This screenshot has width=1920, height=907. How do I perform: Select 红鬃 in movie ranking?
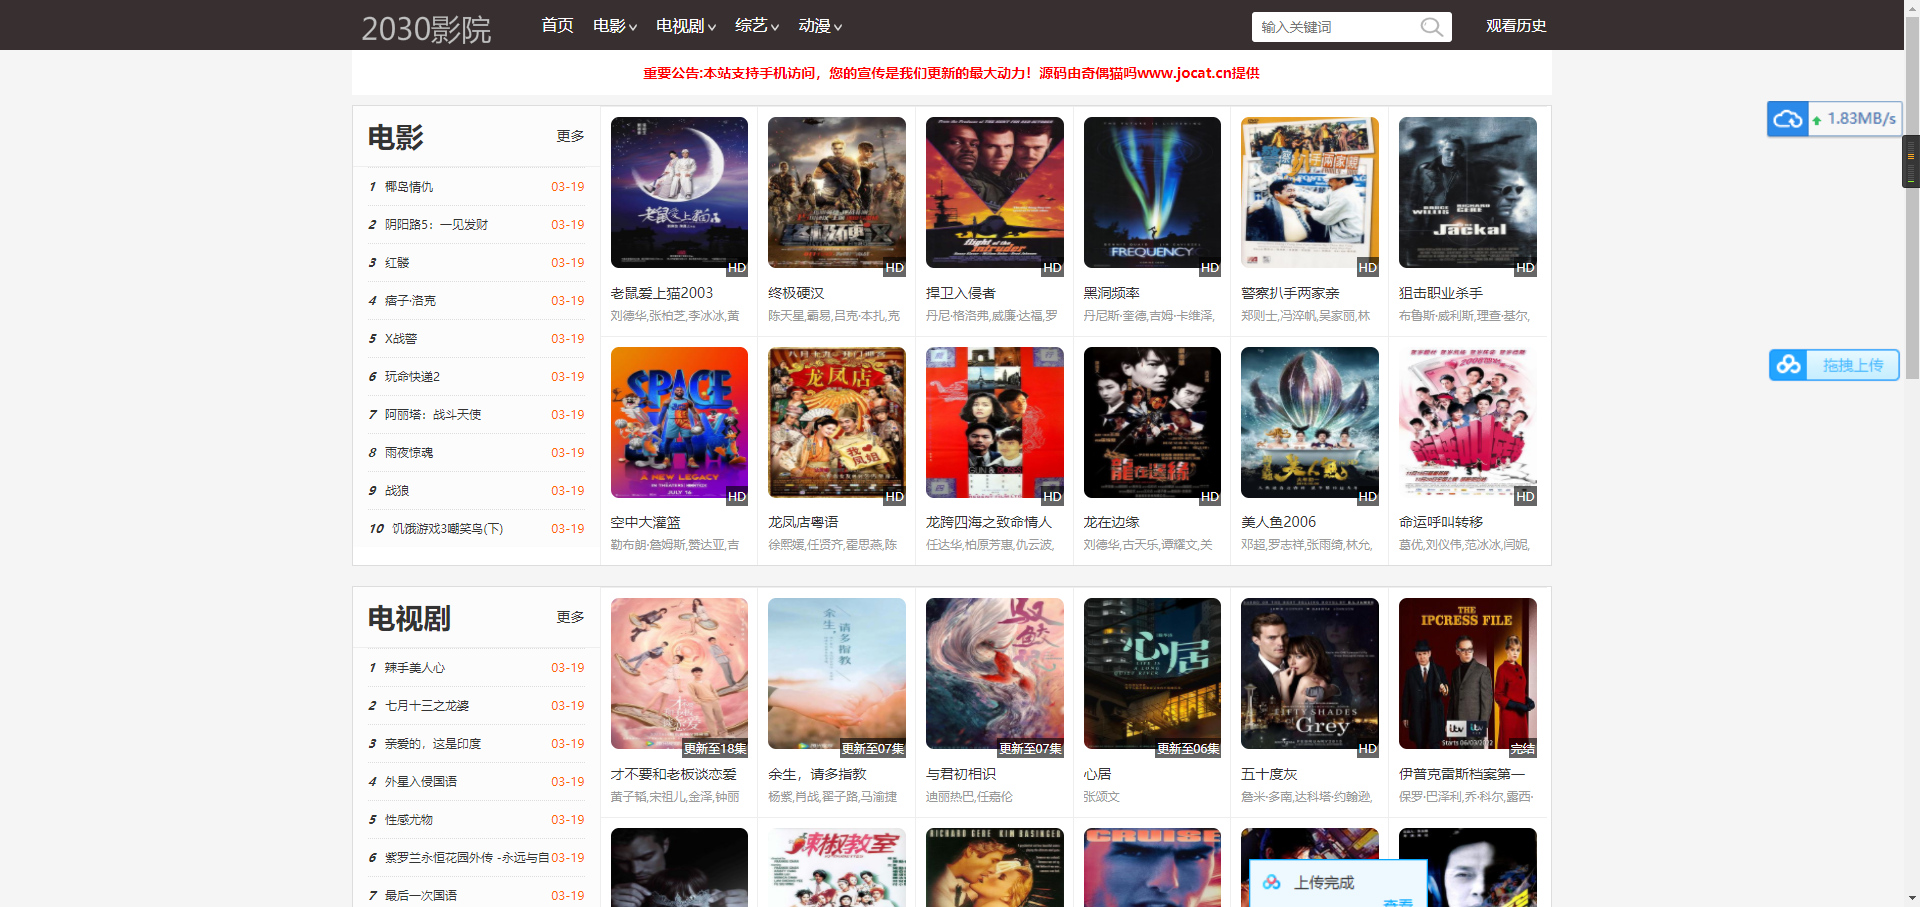coord(397,263)
